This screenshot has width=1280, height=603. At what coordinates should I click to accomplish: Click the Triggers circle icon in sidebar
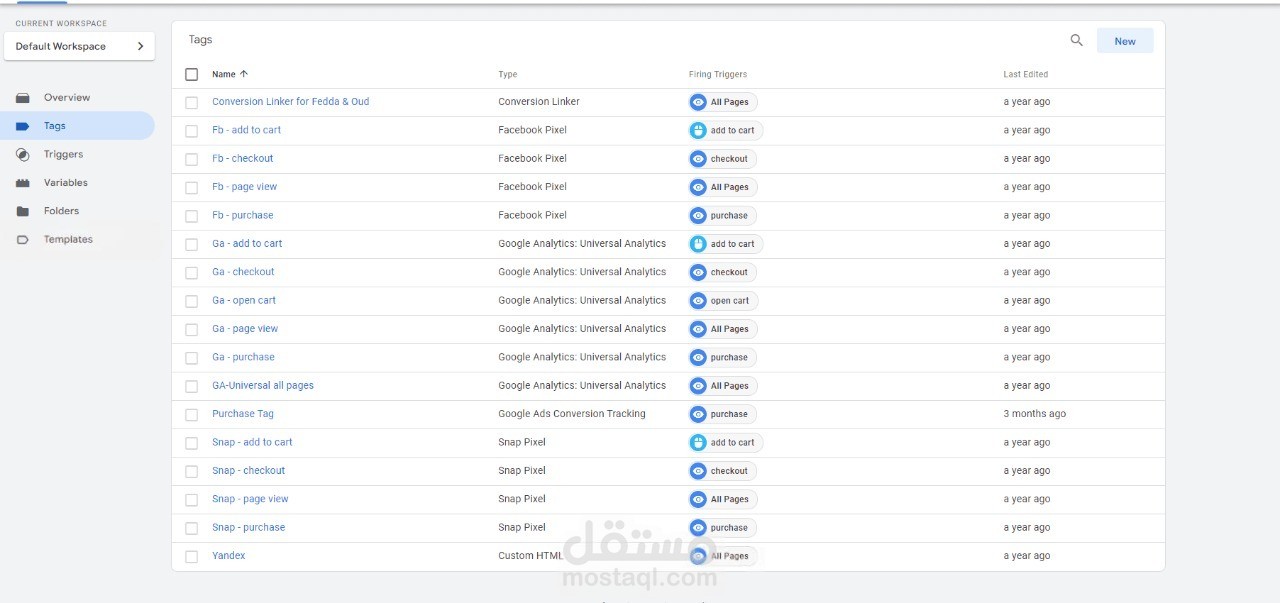click(23, 154)
